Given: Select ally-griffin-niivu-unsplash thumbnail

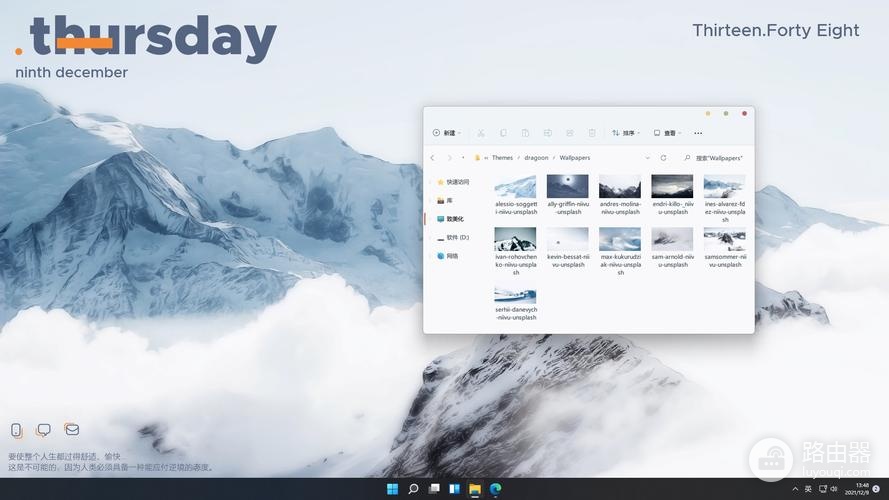Looking at the screenshot, I should [568, 187].
